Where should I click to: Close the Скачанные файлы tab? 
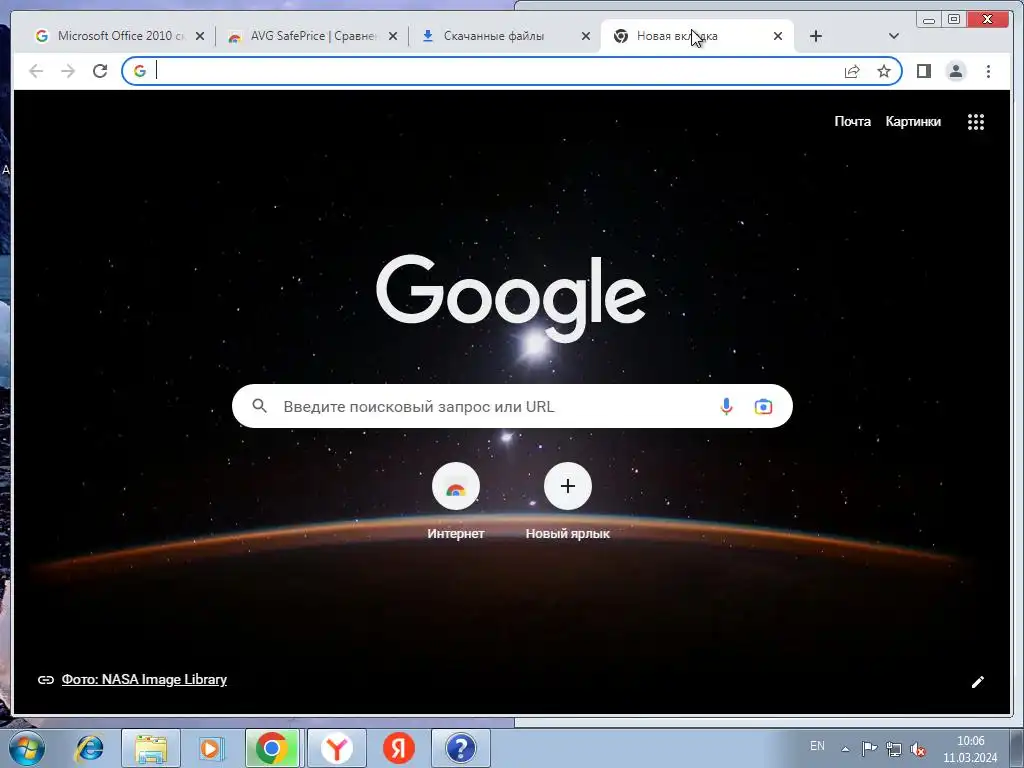click(586, 37)
